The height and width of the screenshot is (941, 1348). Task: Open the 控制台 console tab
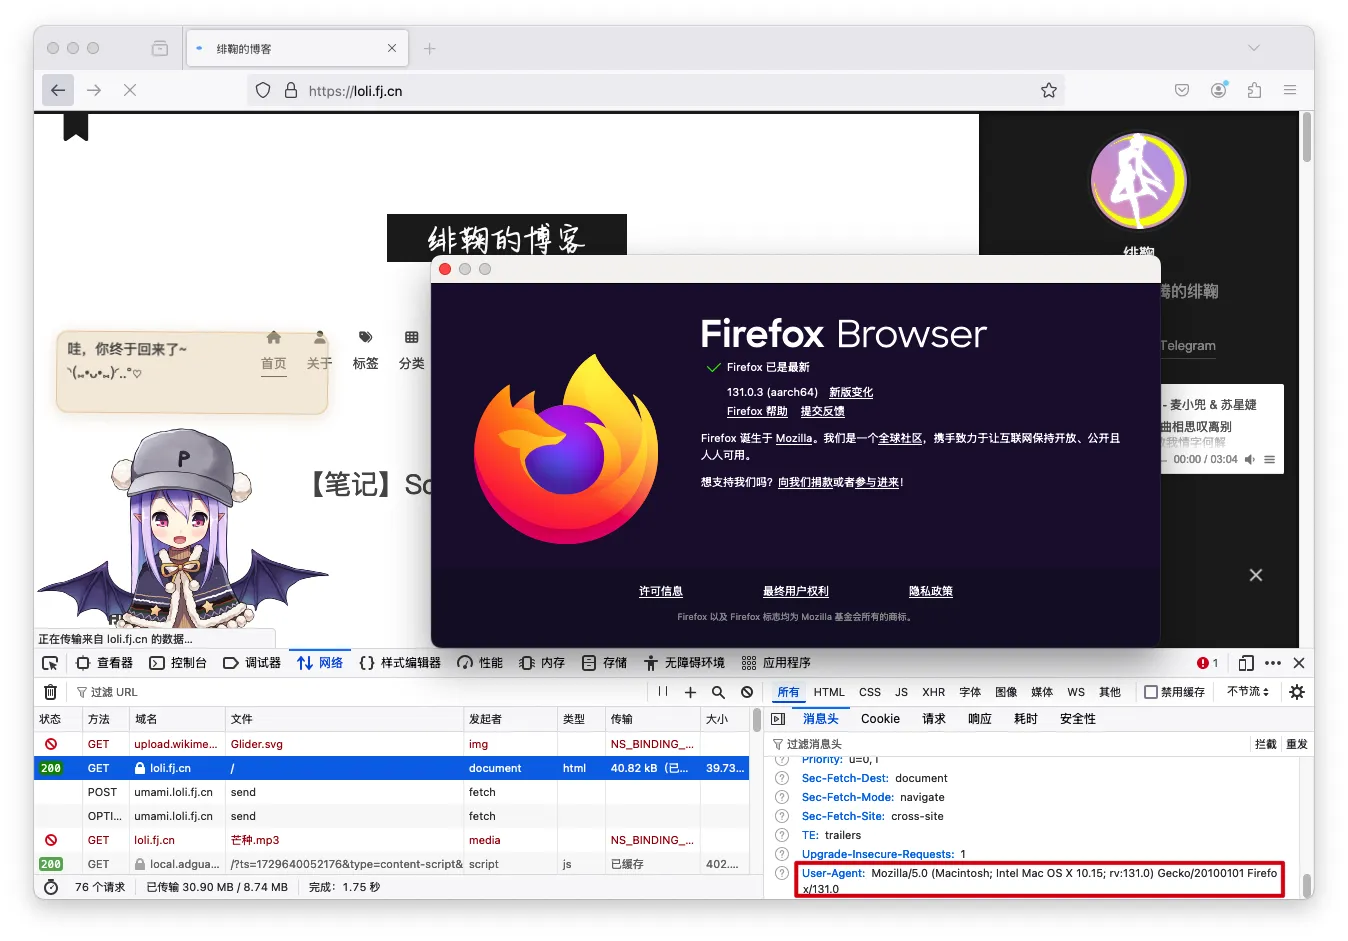[x=178, y=663]
